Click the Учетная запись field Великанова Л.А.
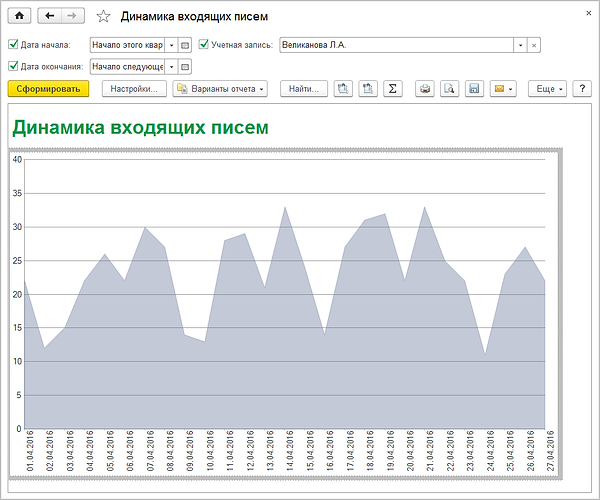The image size is (600, 500). click(x=396, y=45)
